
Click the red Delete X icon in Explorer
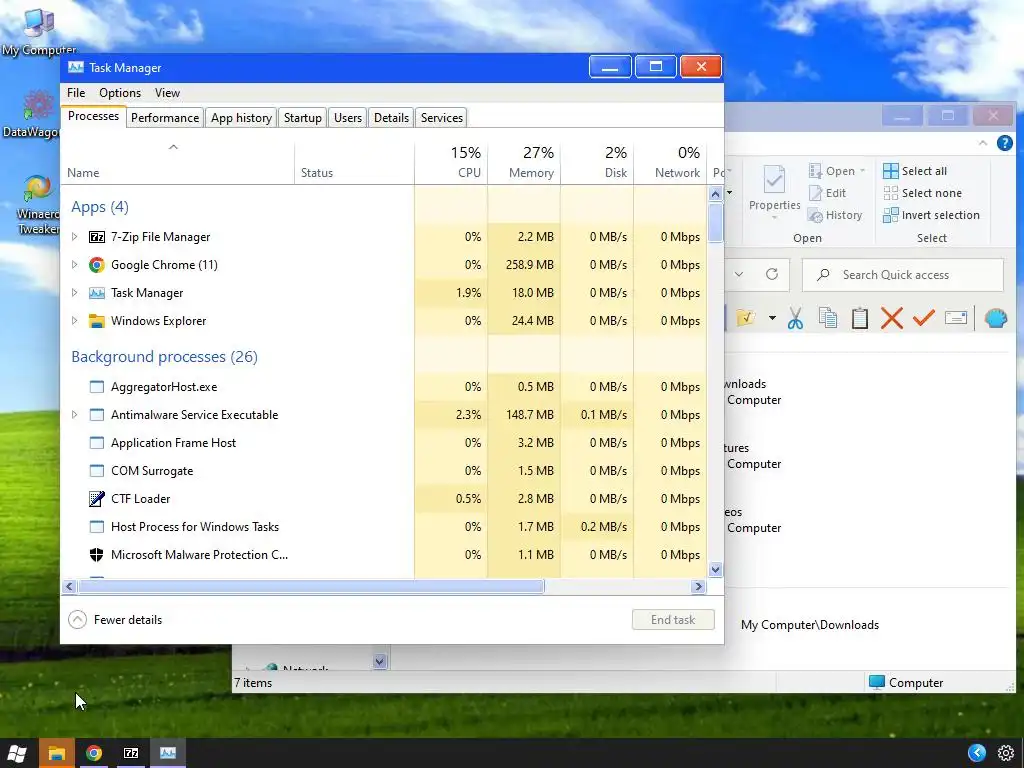pos(891,318)
